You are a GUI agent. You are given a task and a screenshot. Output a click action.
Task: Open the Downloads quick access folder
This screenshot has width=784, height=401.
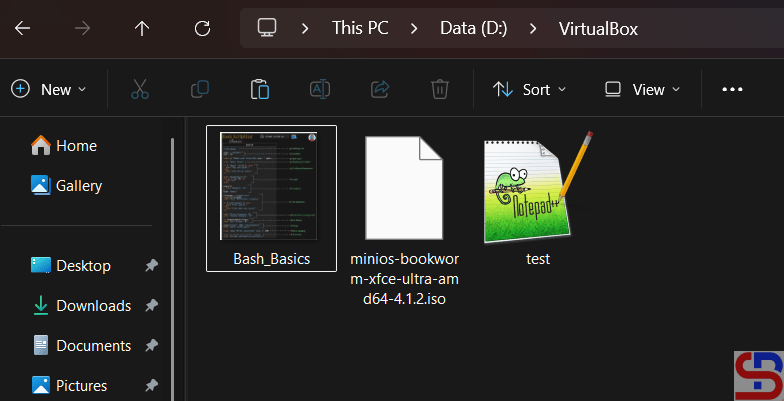[x=93, y=305]
